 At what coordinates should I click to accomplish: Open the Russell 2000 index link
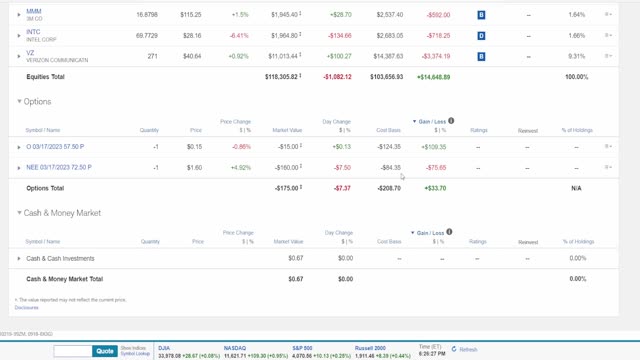(x=370, y=348)
